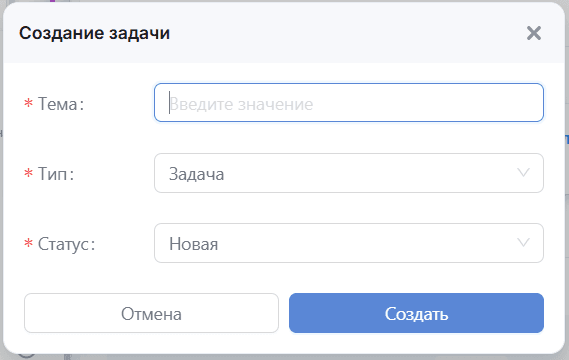
Task: Select the Новая value text in Статус
Action: pyautogui.click(x=193, y=244)
